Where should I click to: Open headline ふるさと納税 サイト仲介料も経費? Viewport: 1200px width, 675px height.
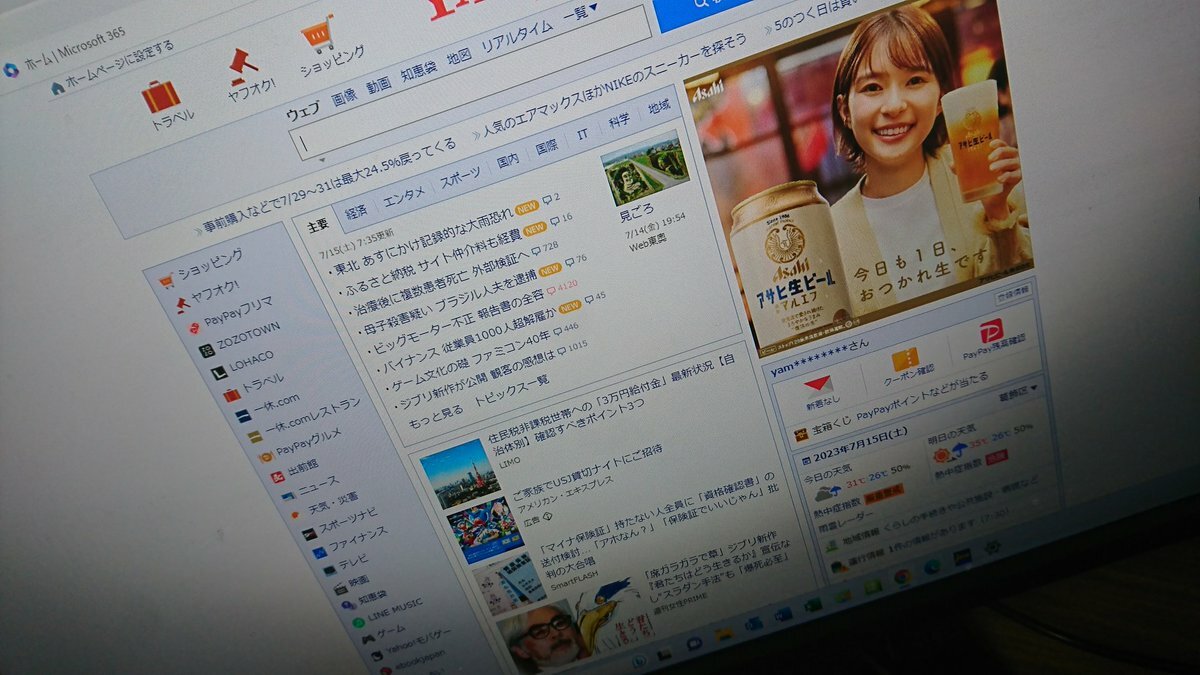pyautogui.click(x=435, y=262)
